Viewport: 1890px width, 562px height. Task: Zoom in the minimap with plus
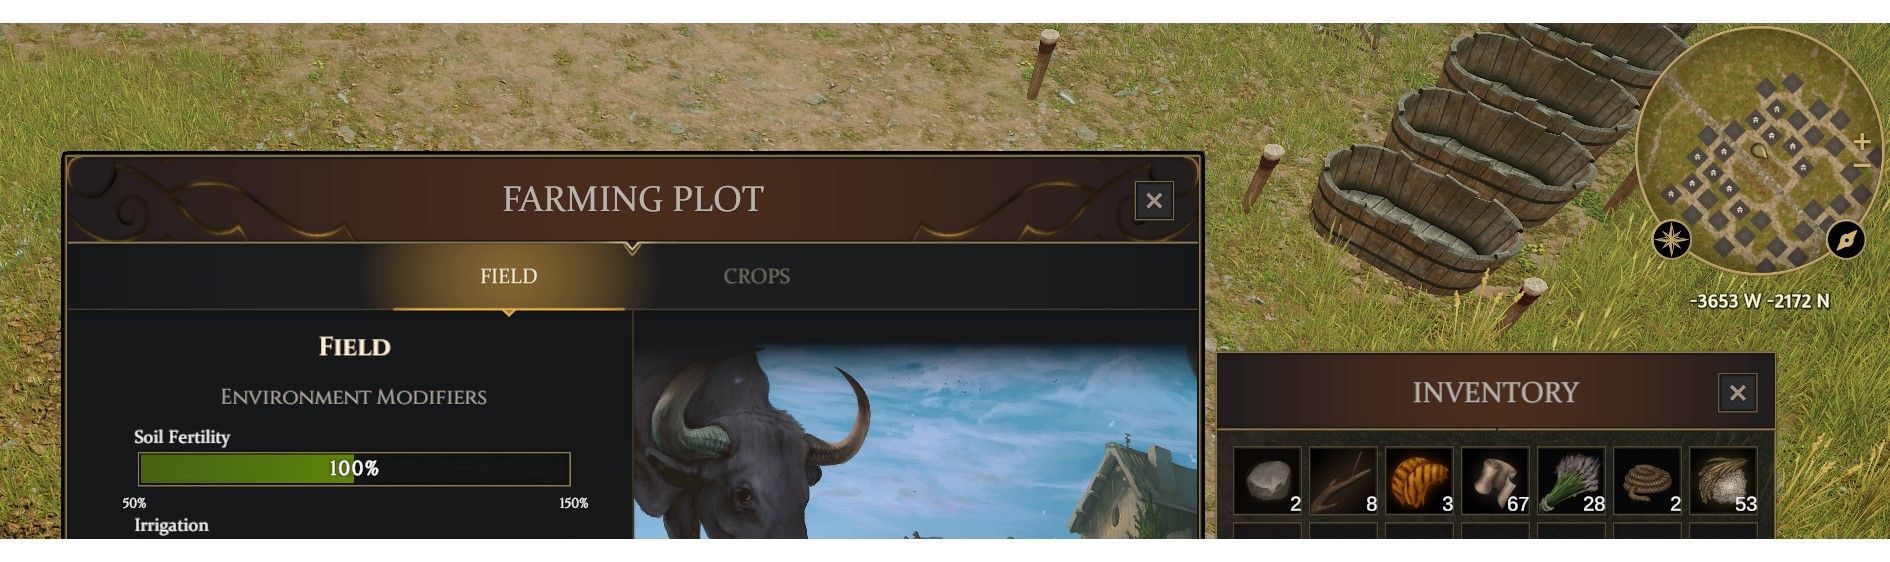[1862, 143]
